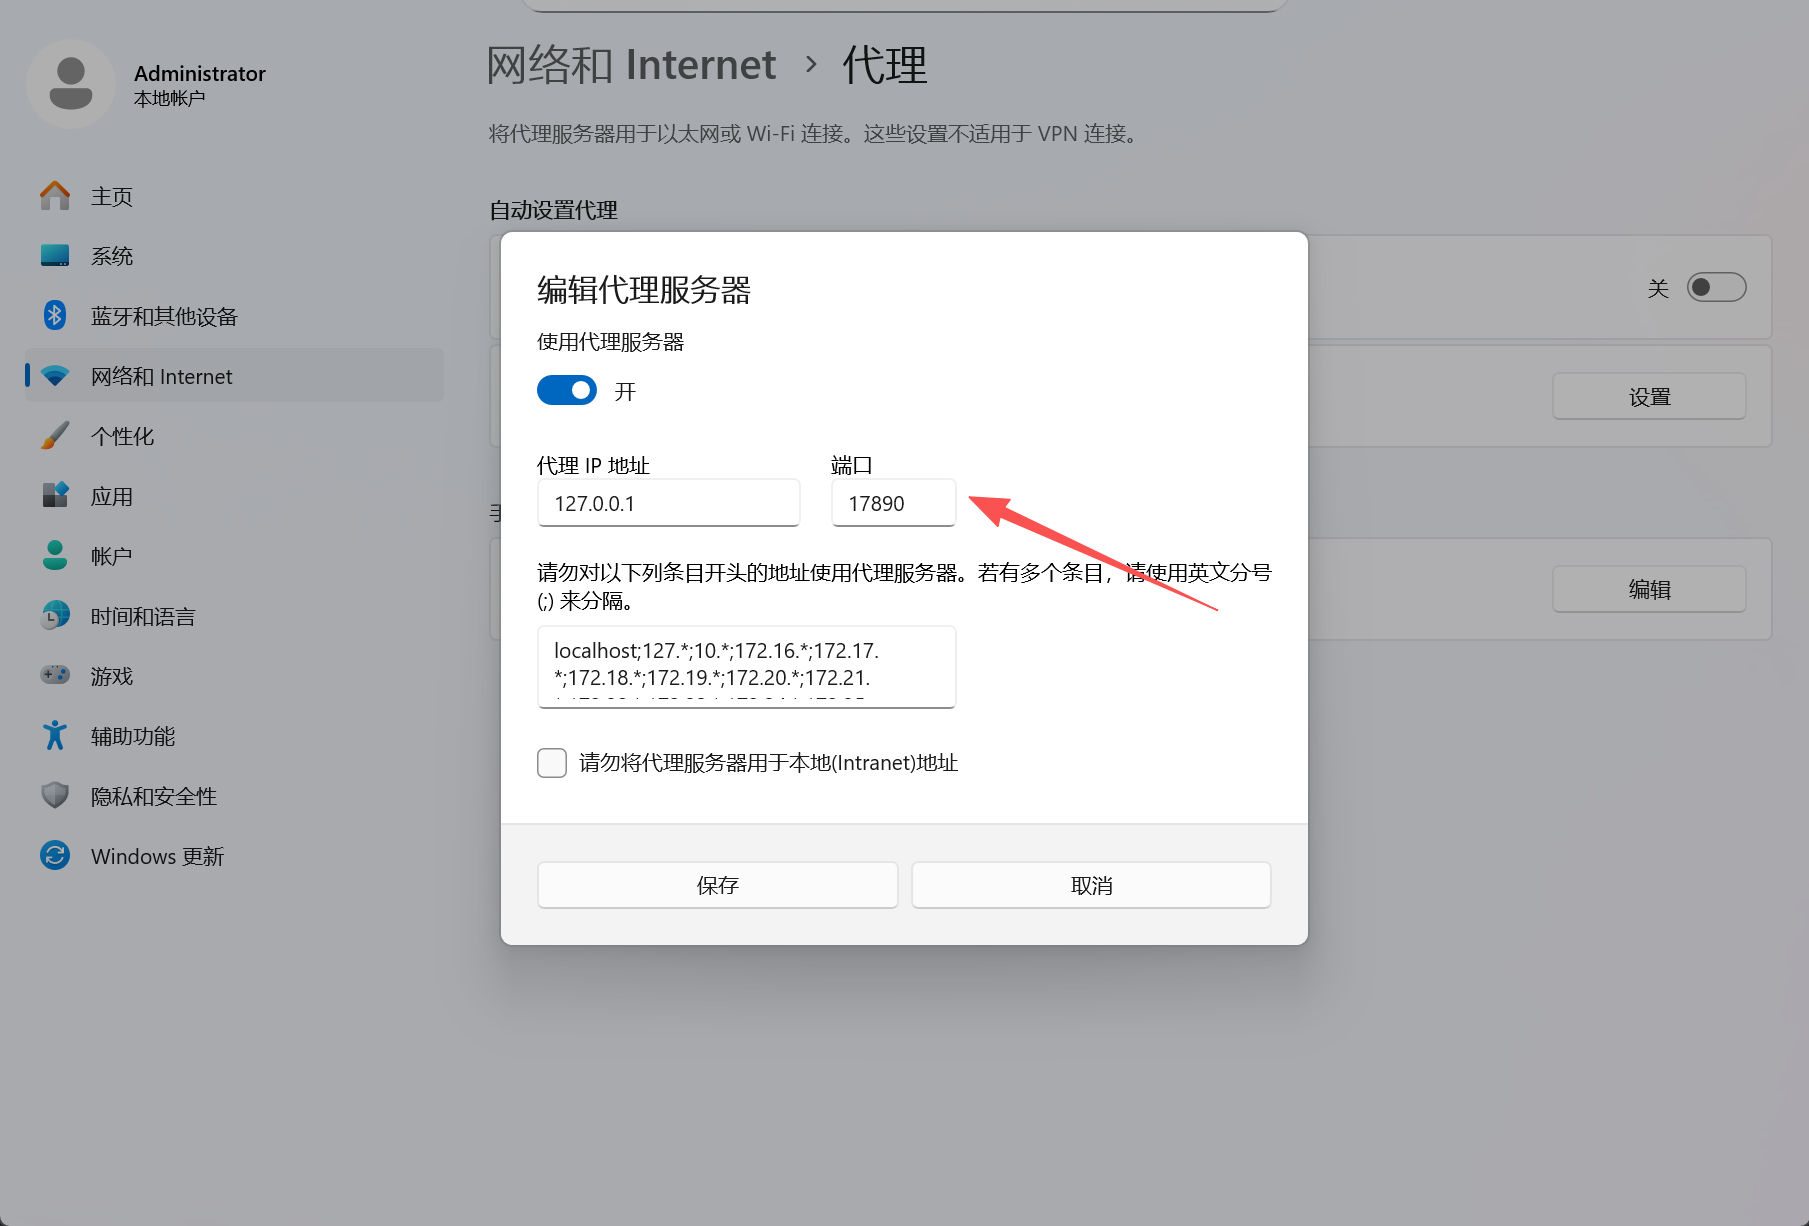Open Windows 更新 page
The width and height of the screenshot is (1809, 1226).
[234, 856]
